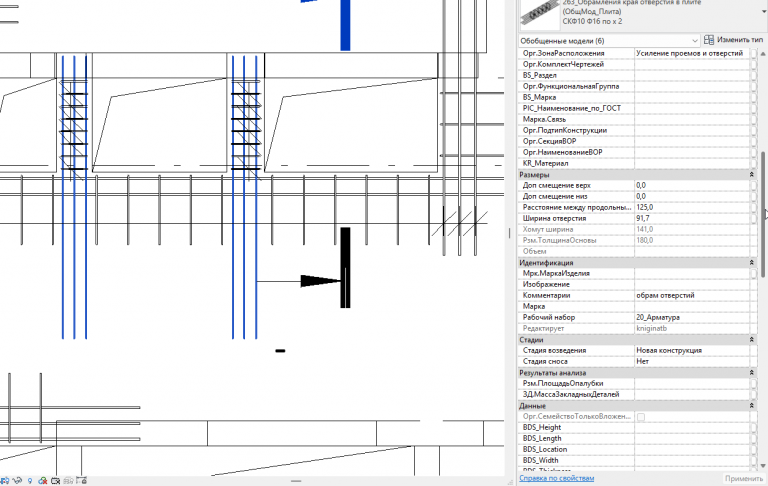Screen dimensions: 768x486
Task: Select the BDS_Length parameter row
Action: point(638,438)
